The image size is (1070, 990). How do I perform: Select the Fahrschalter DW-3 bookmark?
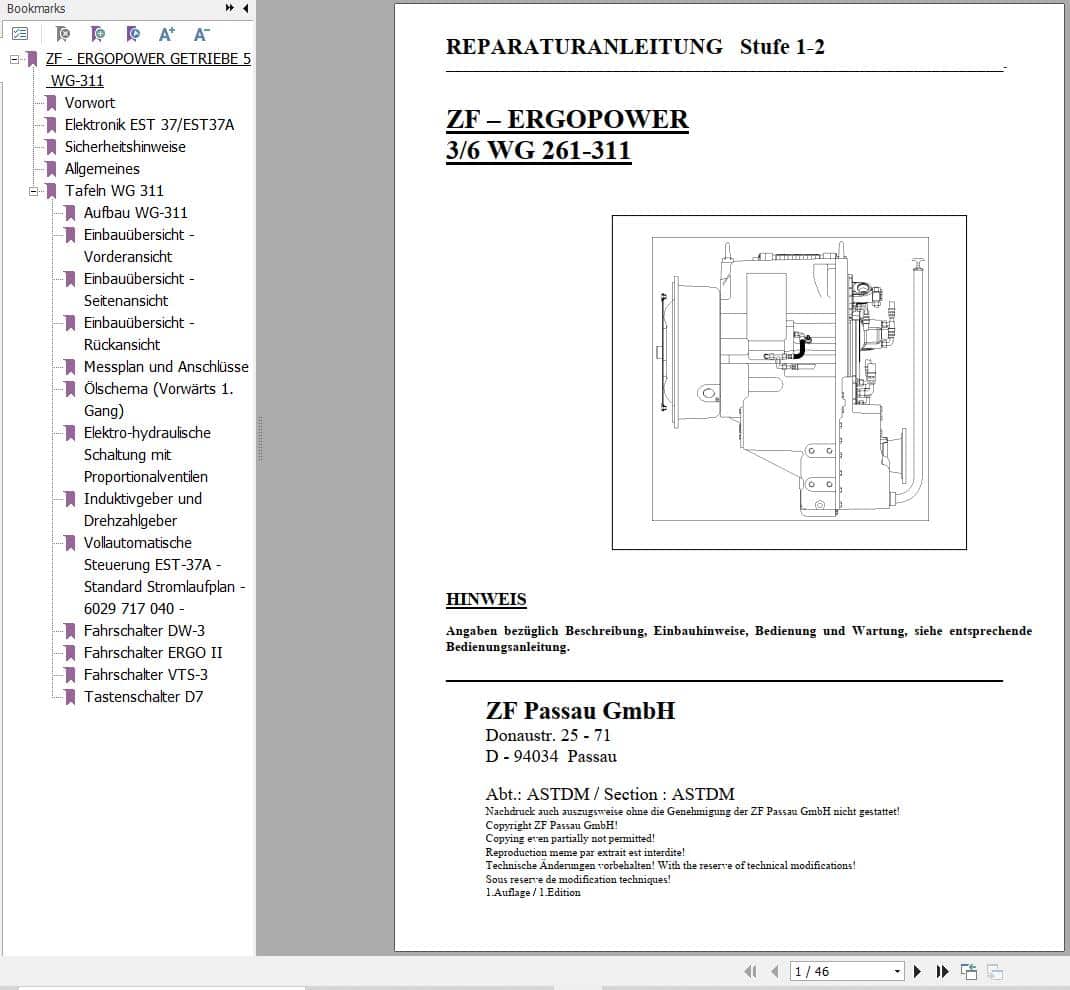tap(144, 630)
